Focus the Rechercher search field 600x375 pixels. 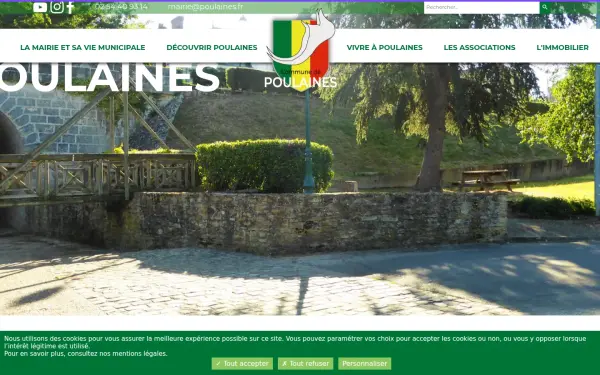pyautogui.click(x=481, y=7)
